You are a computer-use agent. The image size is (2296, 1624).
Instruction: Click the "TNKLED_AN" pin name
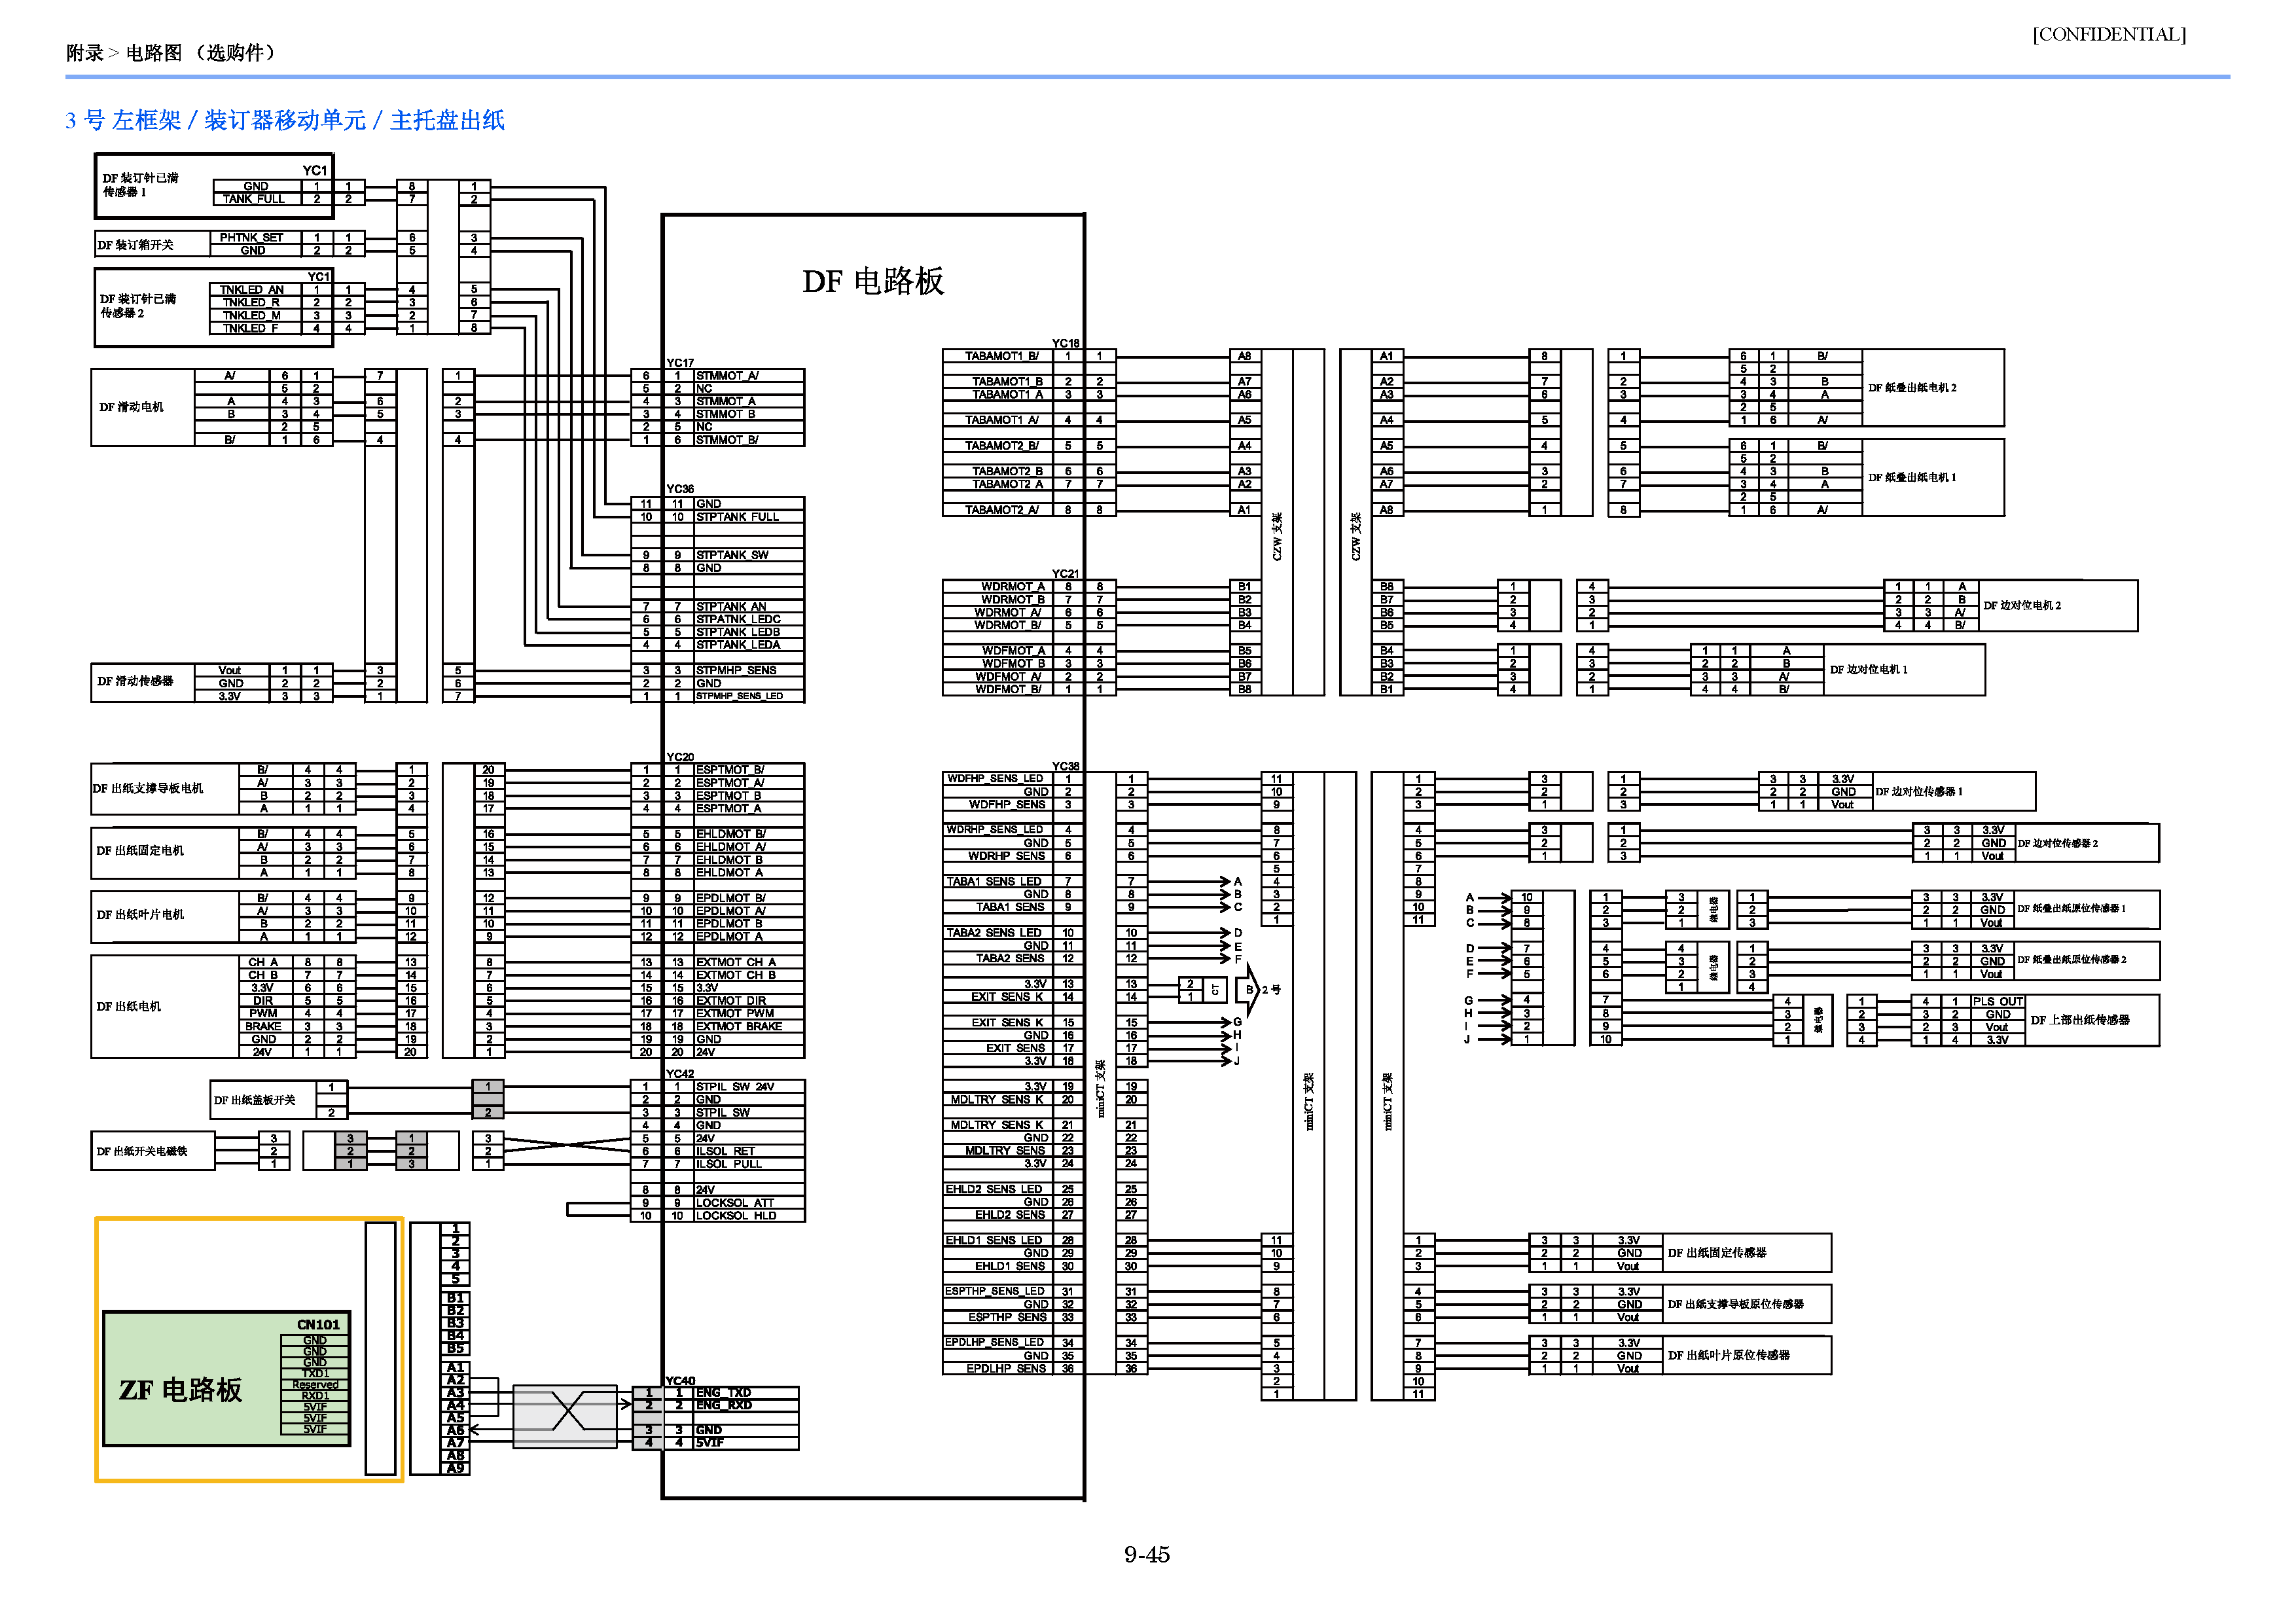coord(252,290)
